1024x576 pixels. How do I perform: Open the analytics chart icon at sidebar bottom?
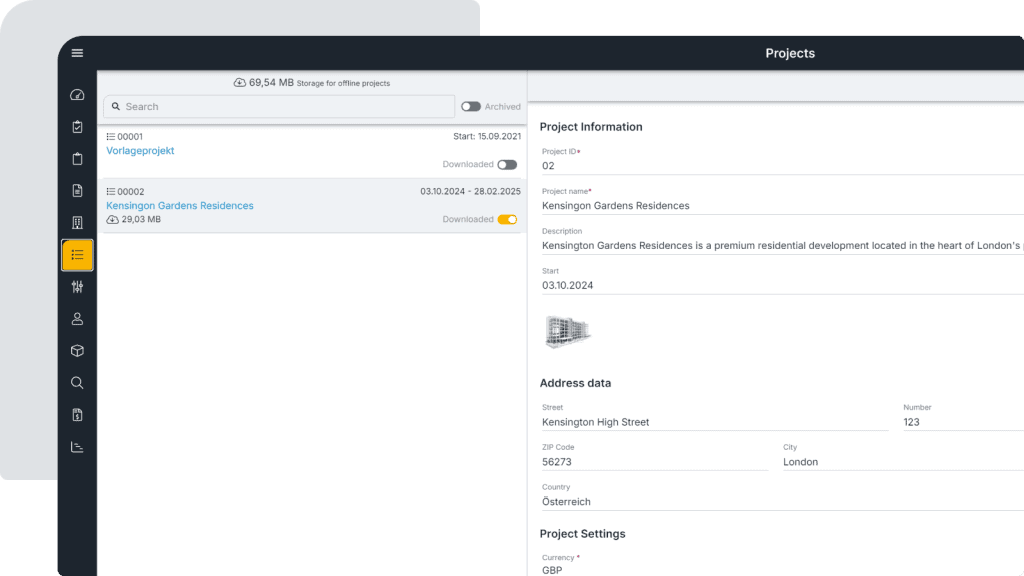pos(77,446)
